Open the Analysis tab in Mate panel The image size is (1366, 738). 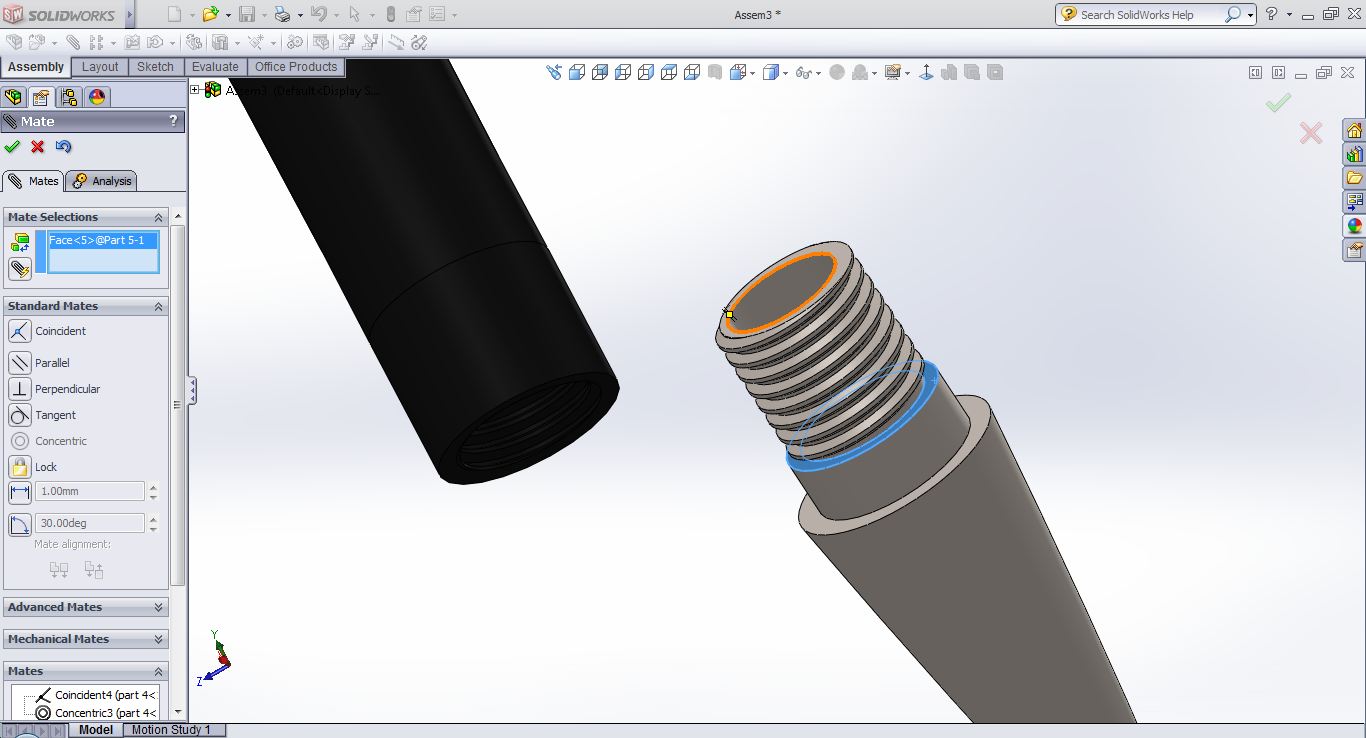(102, 181)
